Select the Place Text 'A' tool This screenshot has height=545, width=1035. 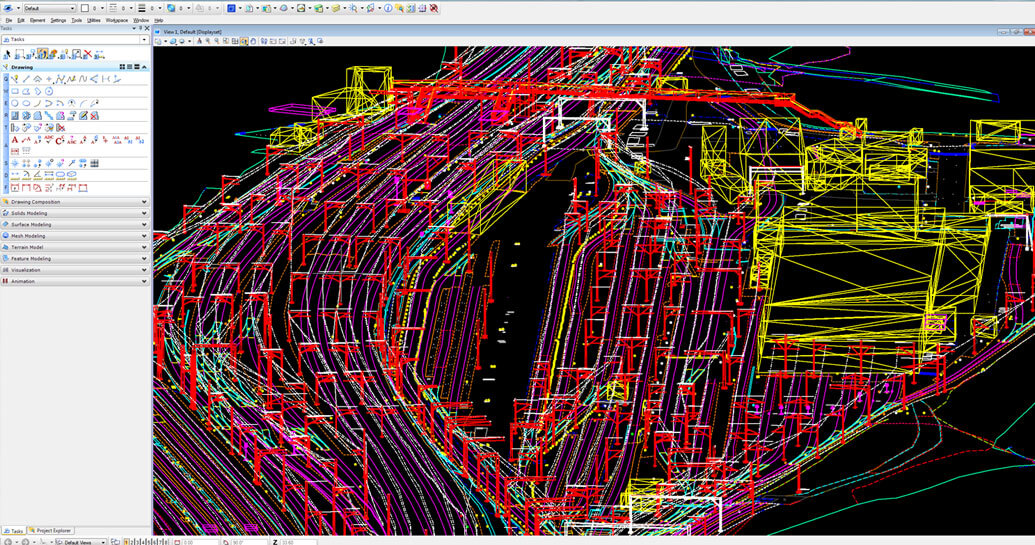15,140
